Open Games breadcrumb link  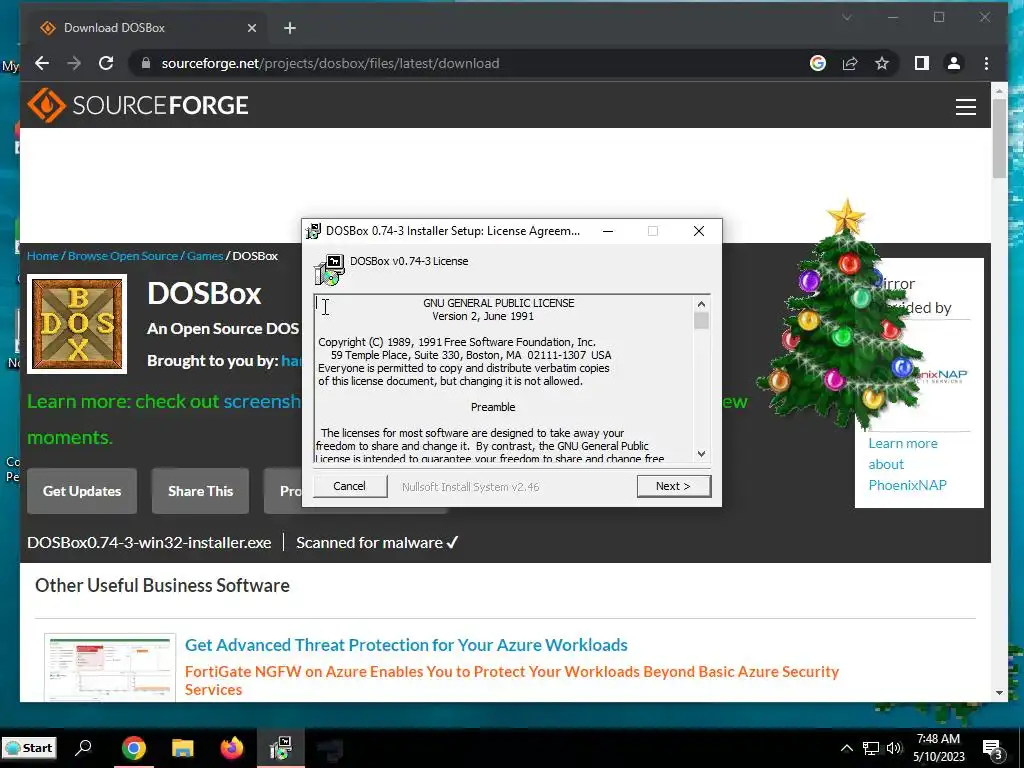click(x=205, y=256)
